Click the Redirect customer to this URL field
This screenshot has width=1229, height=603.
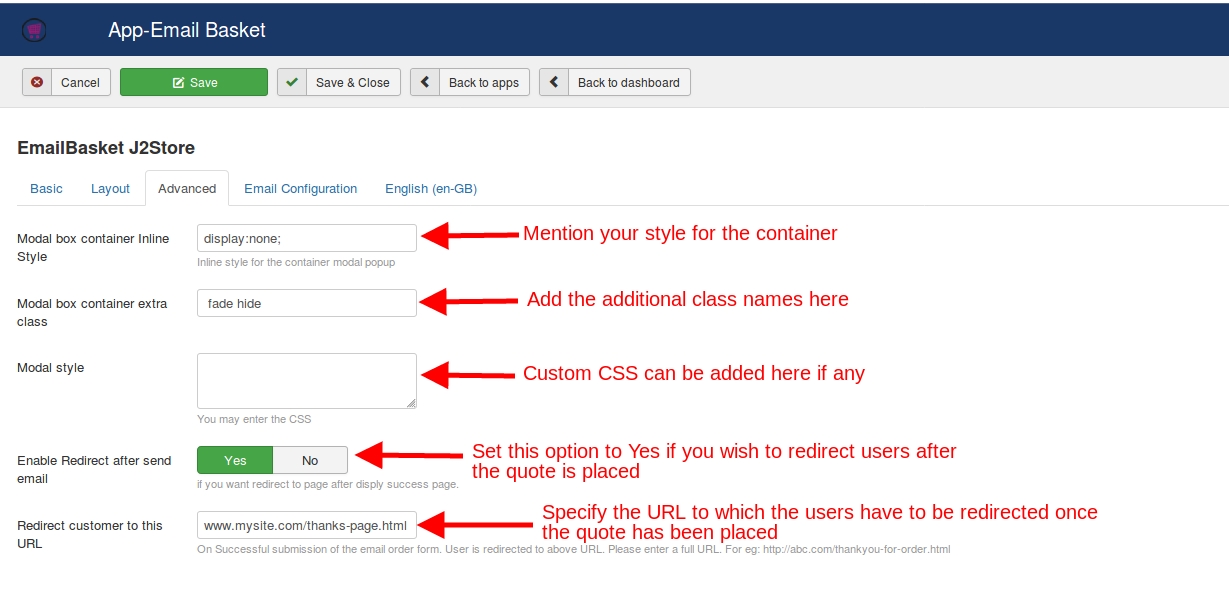pos(306,525)
